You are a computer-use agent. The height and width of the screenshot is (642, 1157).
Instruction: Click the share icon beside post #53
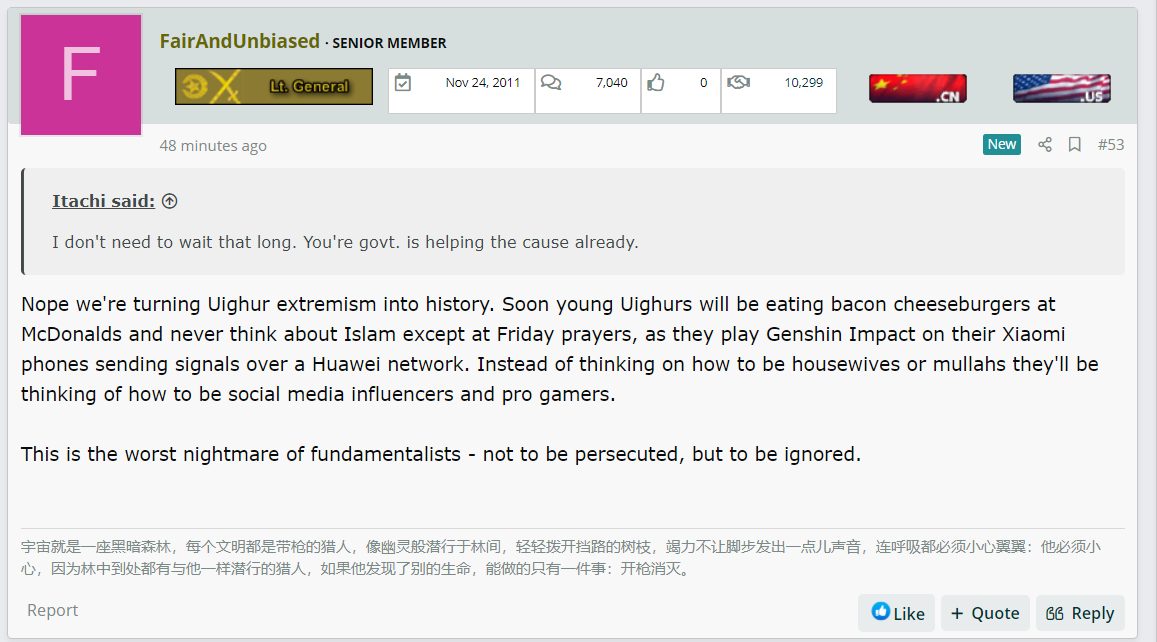point(1044,145)
